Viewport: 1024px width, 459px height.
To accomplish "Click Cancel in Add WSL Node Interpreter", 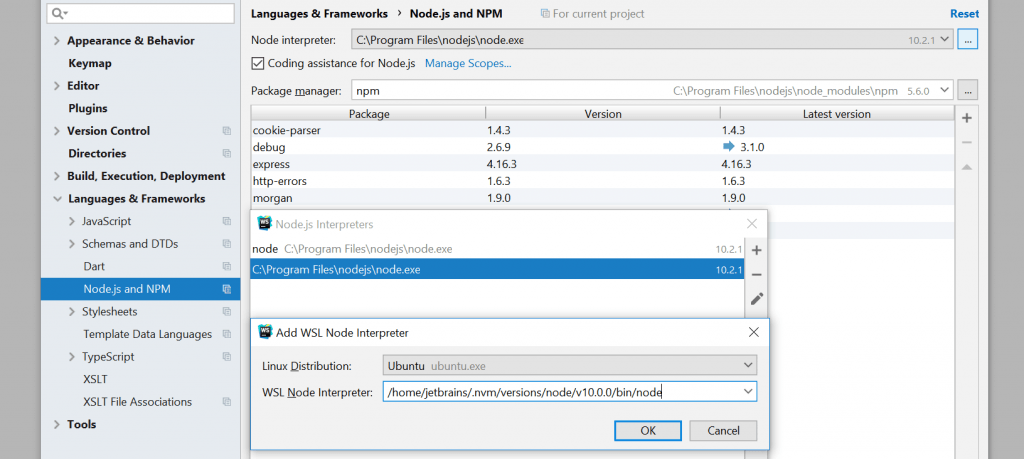I will coord(723,430).
